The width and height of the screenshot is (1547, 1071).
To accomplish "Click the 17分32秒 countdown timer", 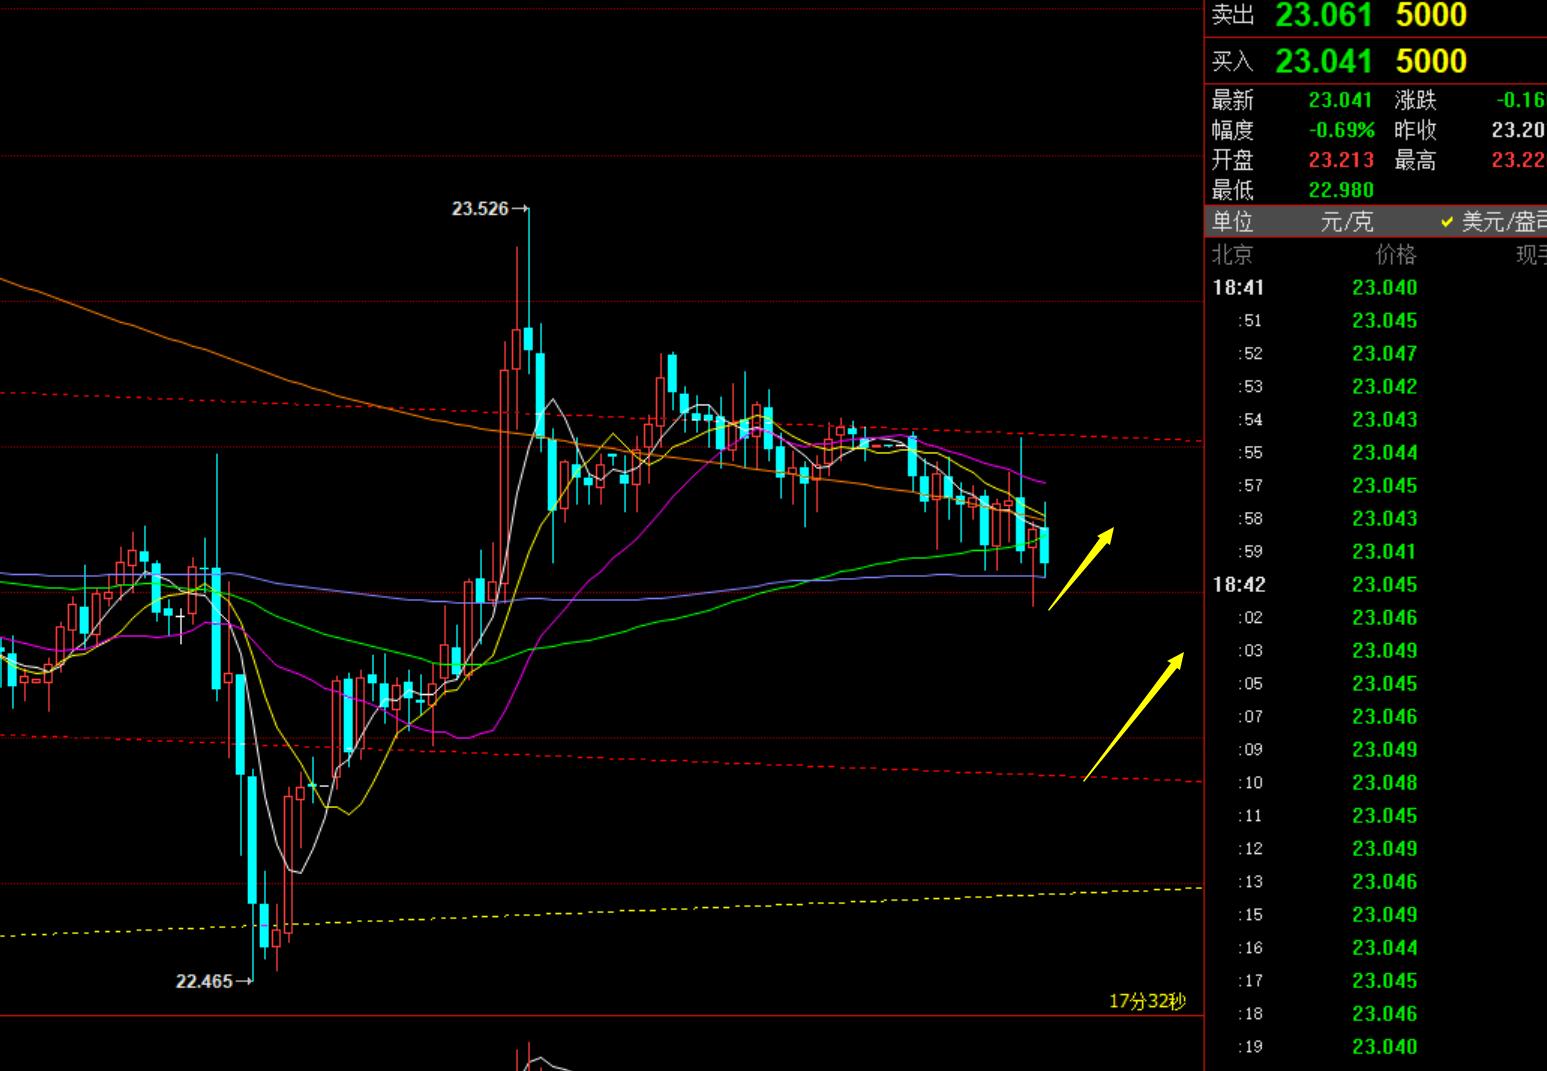I will click(x=1147, y=1001).
